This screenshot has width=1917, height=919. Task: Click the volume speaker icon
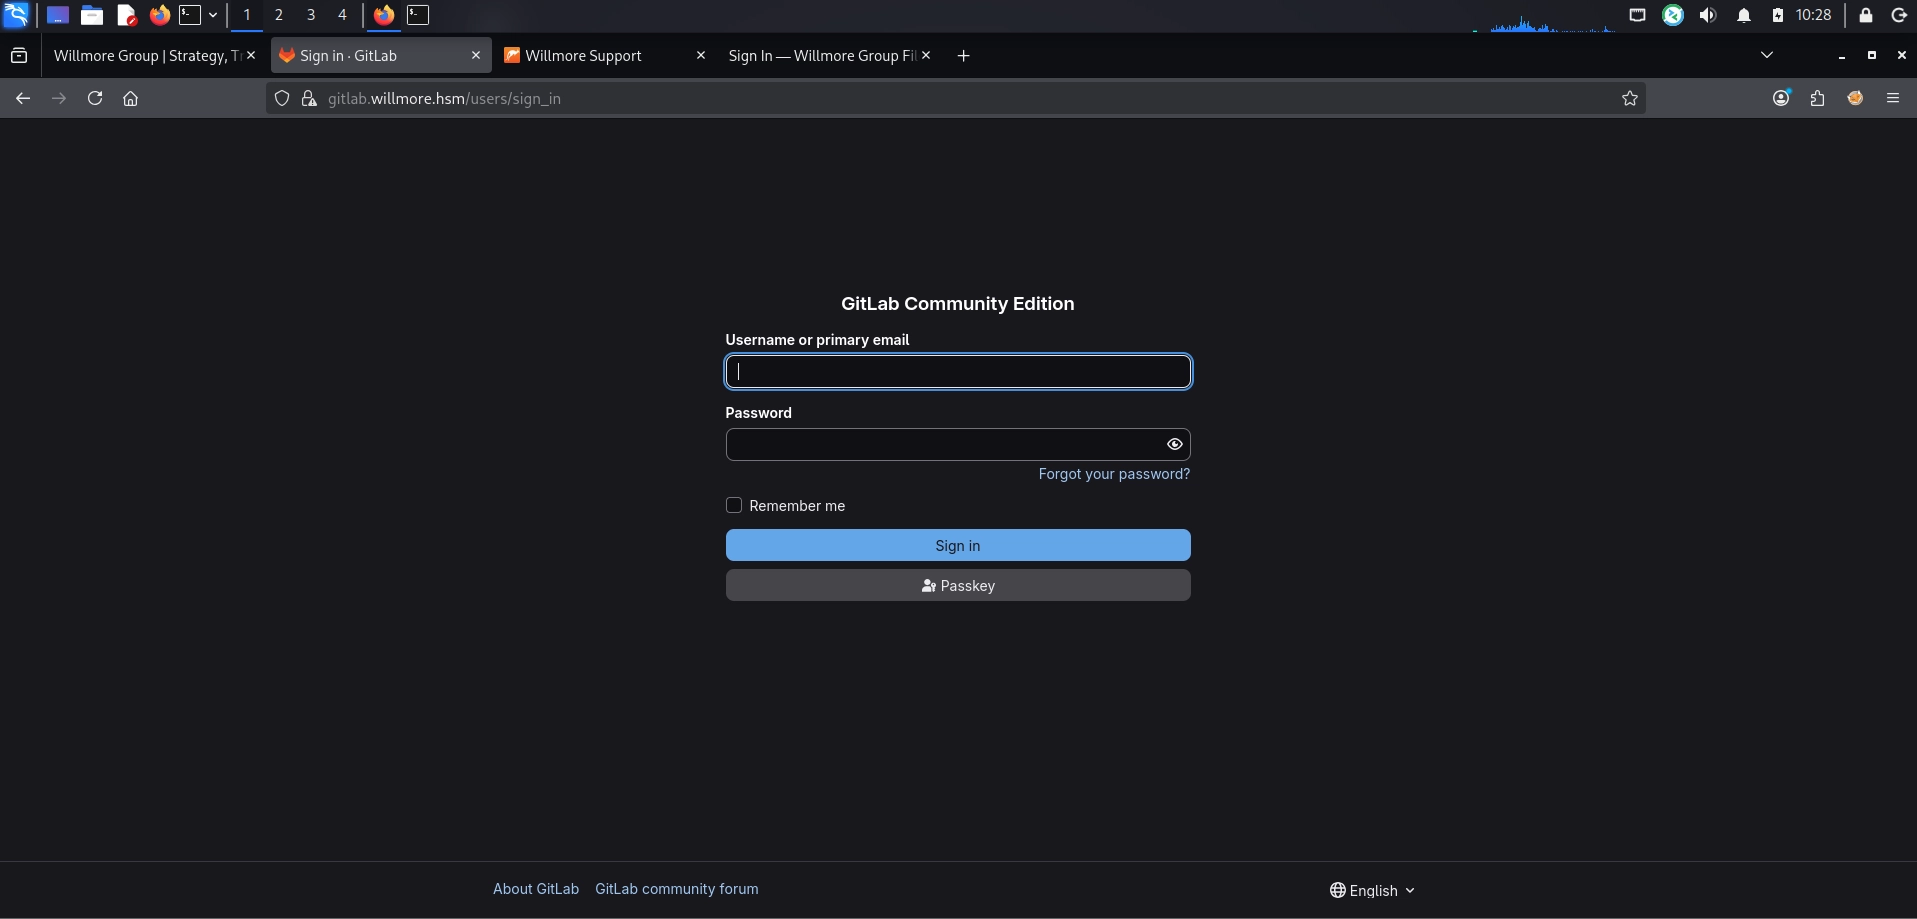[x=1708, y=15]
